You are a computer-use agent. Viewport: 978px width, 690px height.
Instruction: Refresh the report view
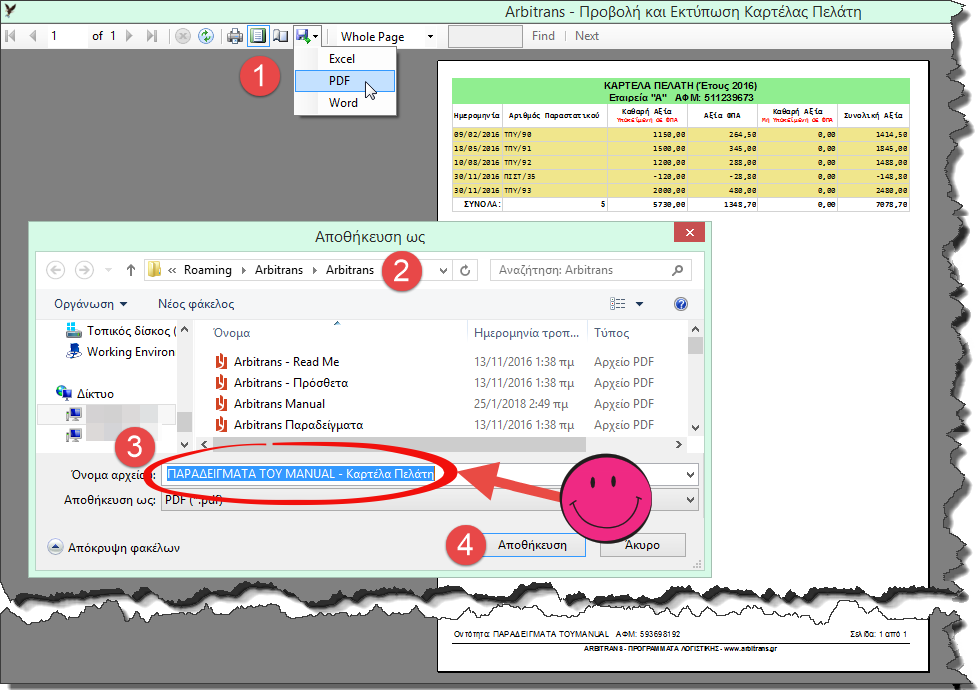coord(206,36)
